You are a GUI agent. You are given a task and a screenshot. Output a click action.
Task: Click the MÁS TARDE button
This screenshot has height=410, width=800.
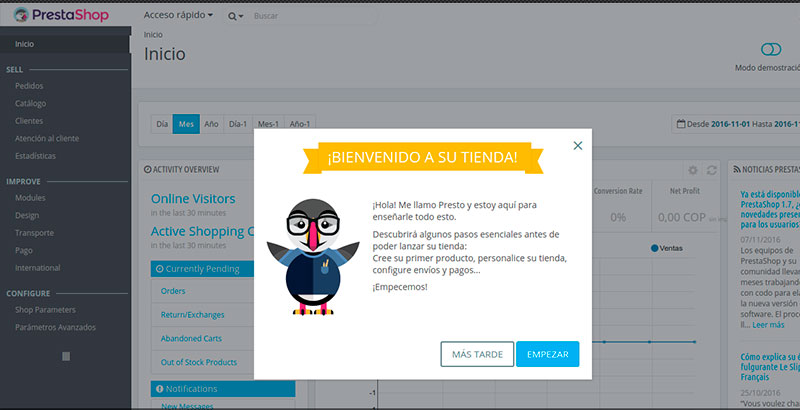[x=478, y=354]
